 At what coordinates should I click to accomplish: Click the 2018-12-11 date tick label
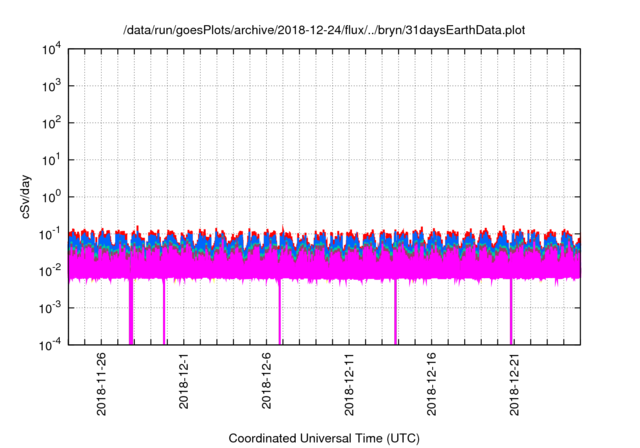click(349, 384)
